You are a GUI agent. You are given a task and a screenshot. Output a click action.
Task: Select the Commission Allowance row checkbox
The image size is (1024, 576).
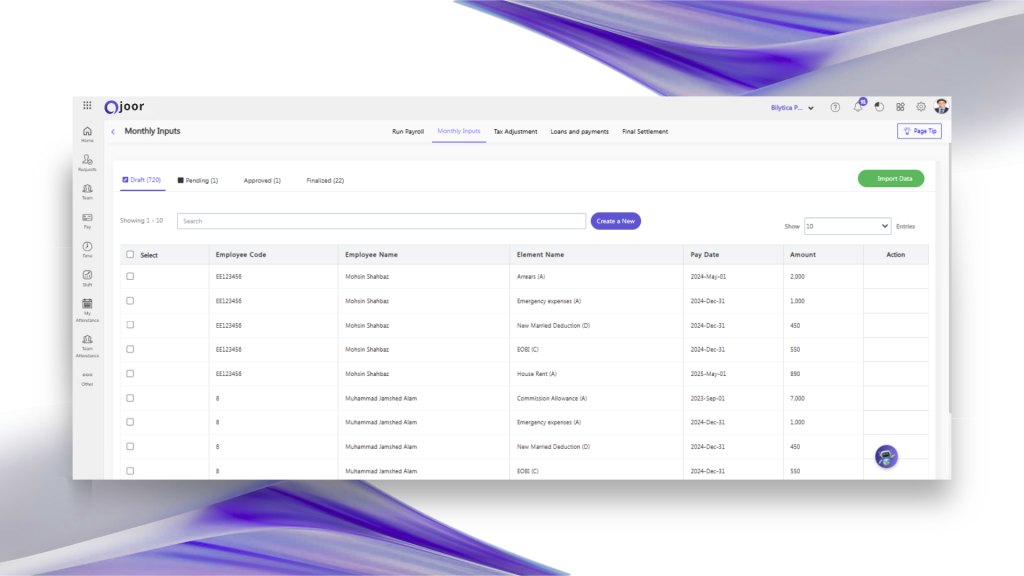pos(130,398)
